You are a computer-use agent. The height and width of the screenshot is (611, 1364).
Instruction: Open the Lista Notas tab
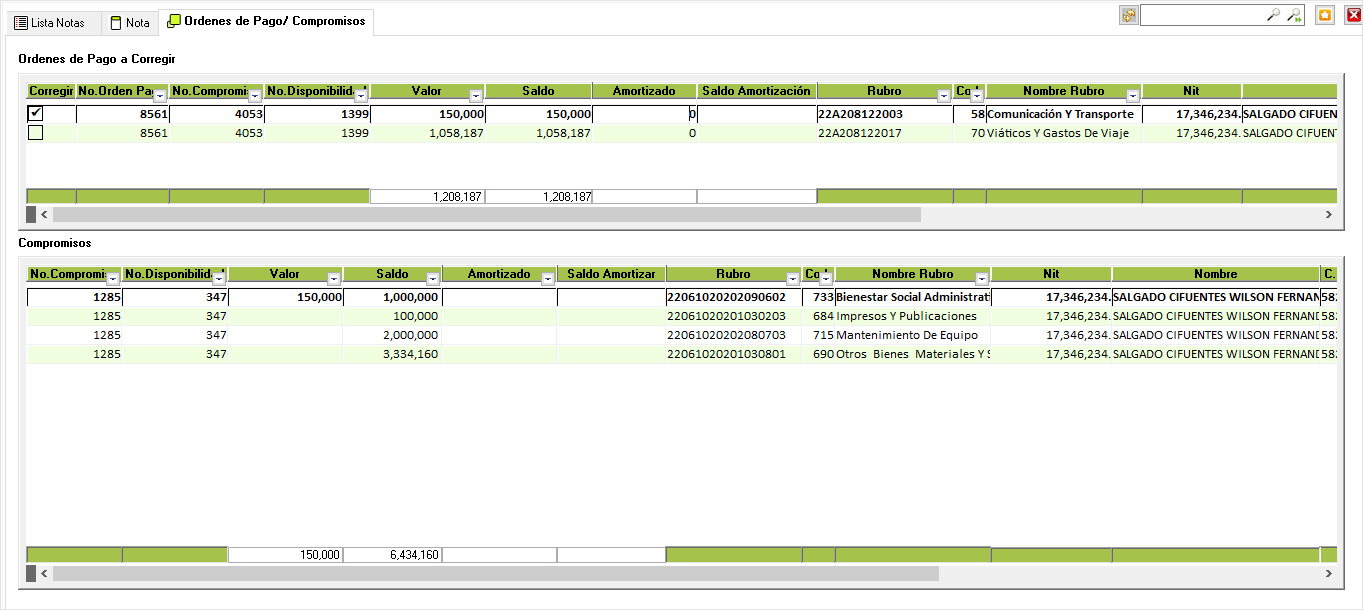tap(50, 22)
